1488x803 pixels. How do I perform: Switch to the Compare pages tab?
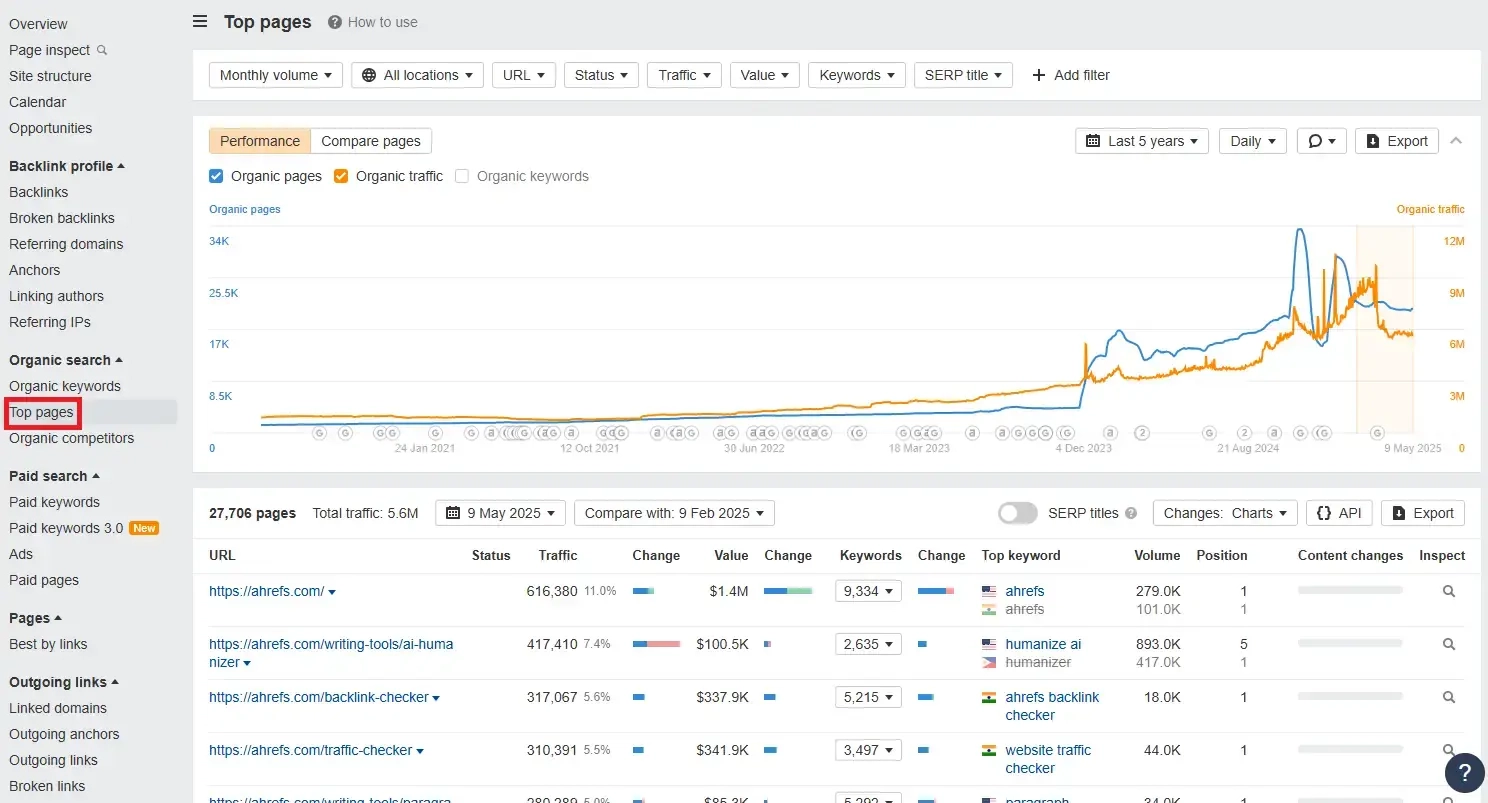coord(371,141)
